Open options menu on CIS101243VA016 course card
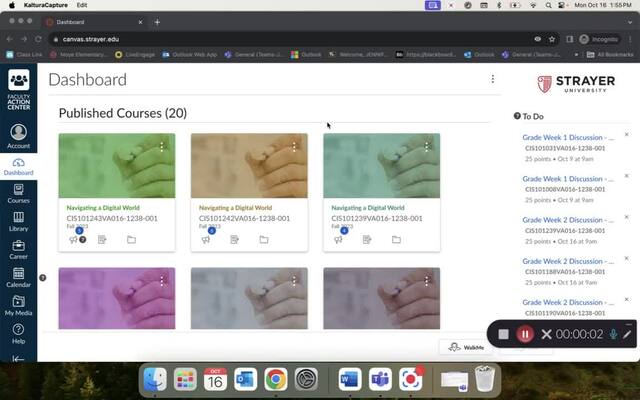Viewport: 640px width, 400px height. point(162,147)
